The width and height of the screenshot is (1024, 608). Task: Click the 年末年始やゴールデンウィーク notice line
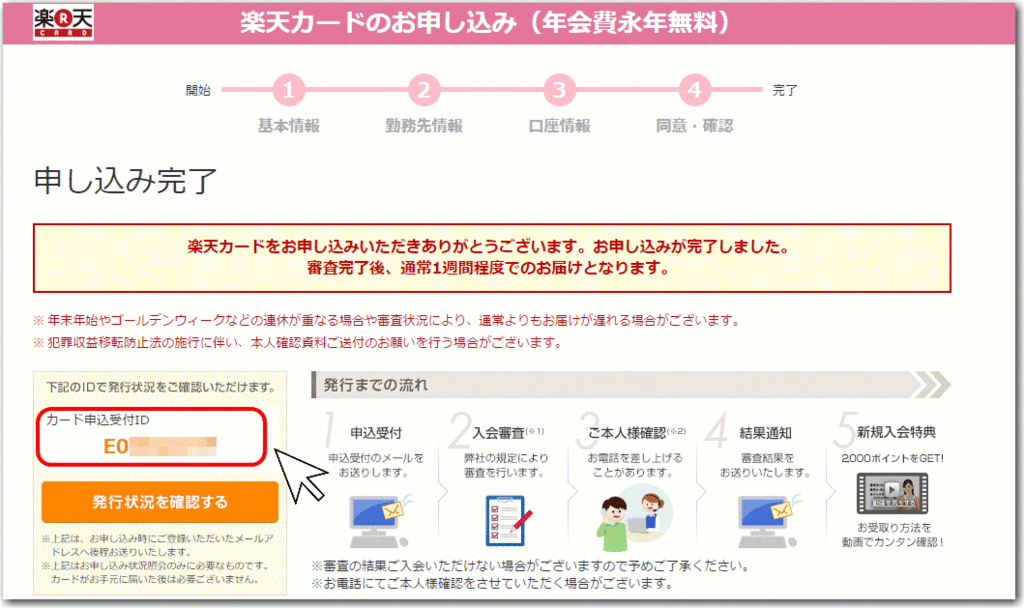click(x=387, y=320)
